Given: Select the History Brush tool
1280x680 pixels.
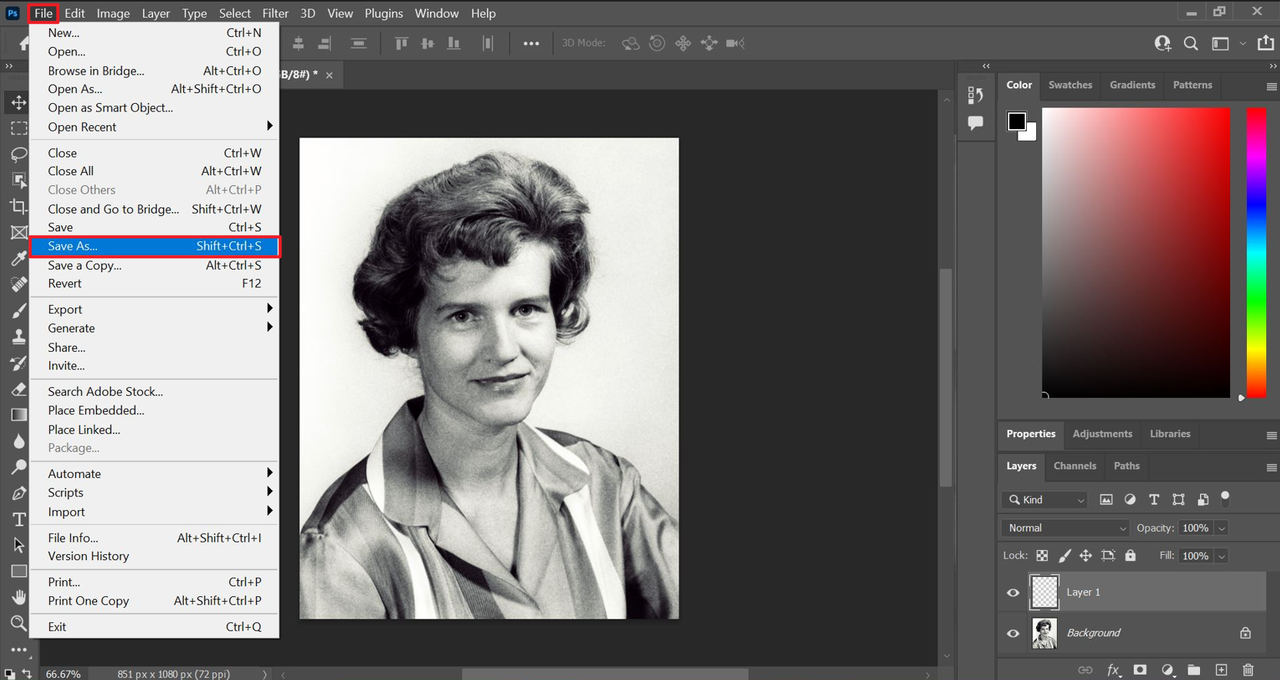Looking at the screenshot, I should point(19,362).
